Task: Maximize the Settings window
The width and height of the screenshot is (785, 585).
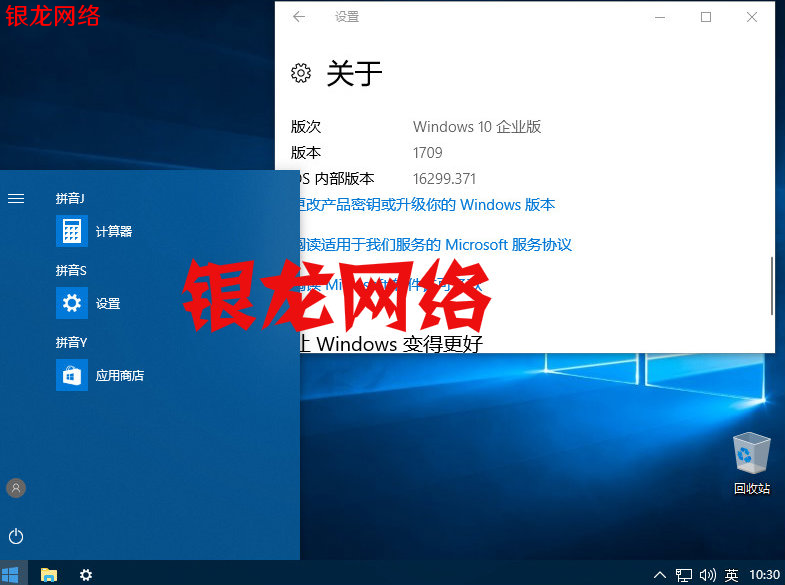Action: [x=706, y=17]
